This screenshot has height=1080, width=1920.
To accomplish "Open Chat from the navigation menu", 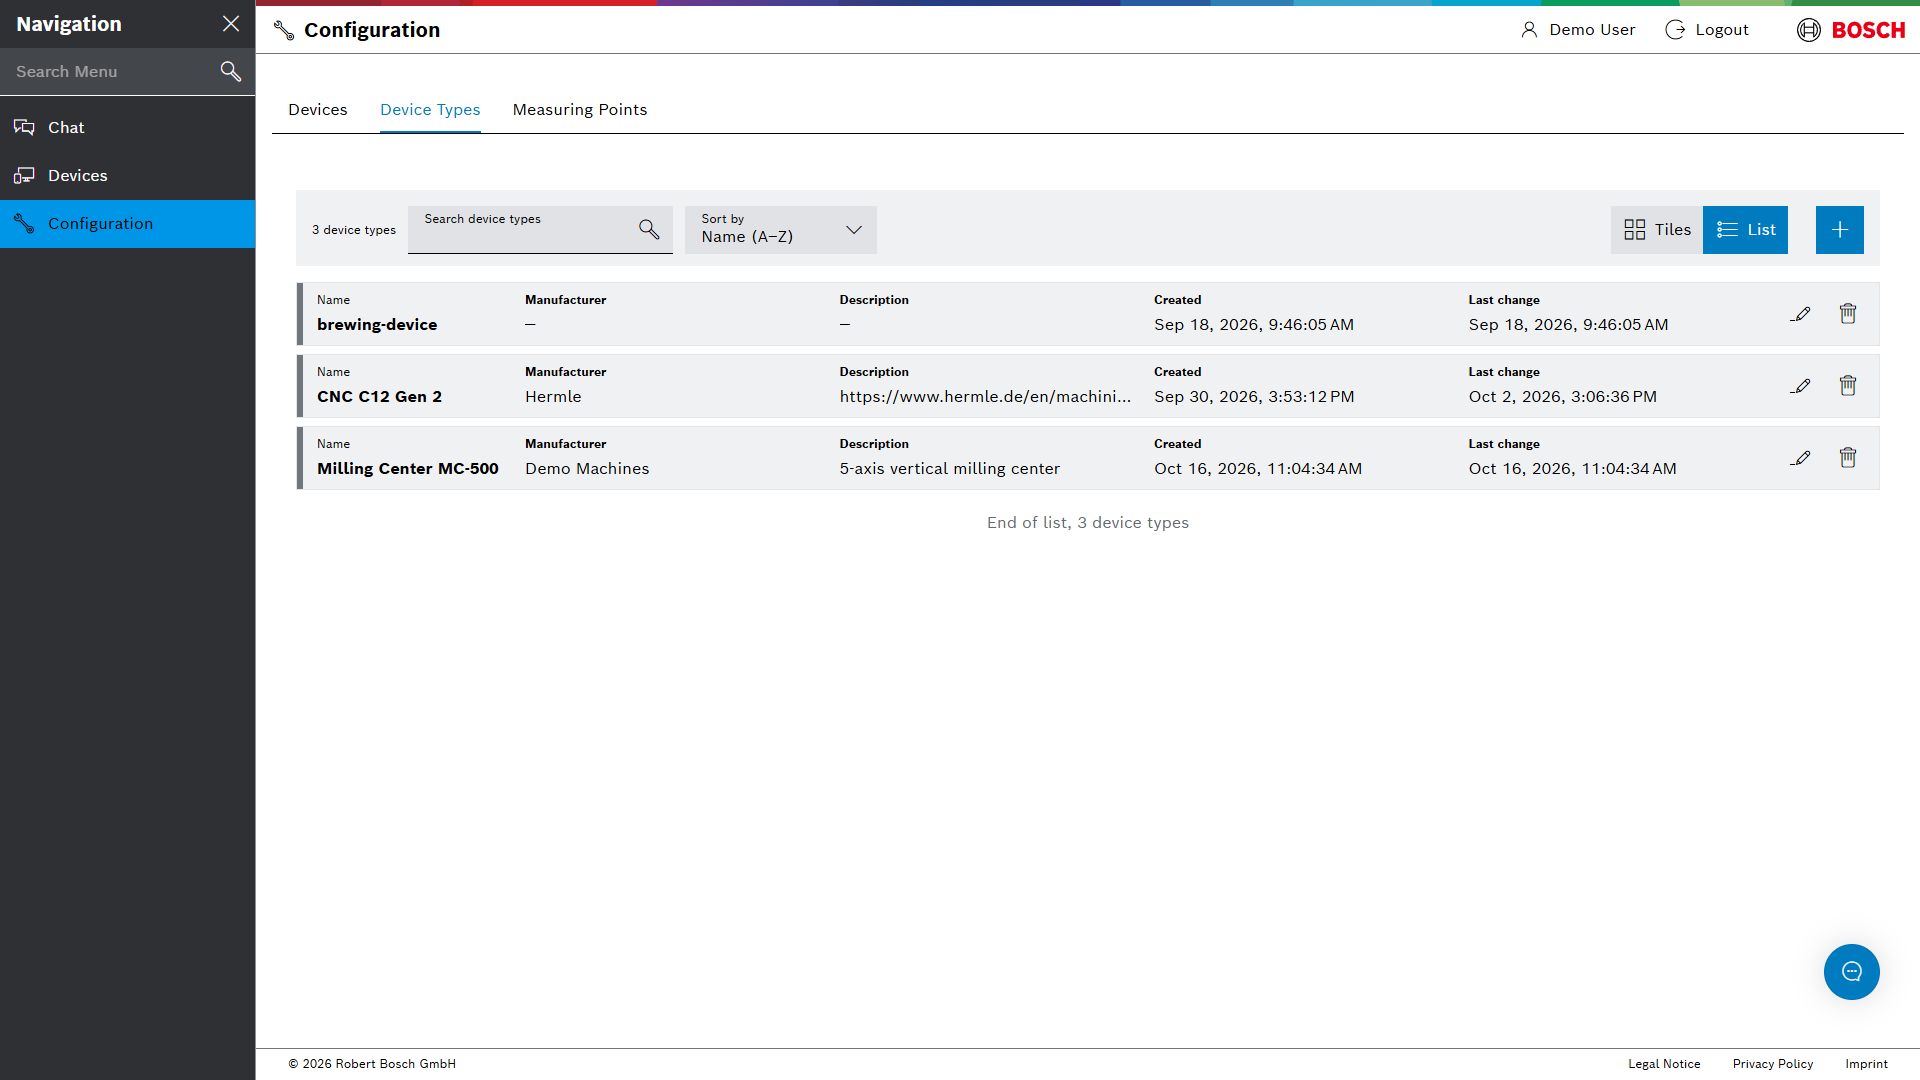I will (x=128, y=127).
